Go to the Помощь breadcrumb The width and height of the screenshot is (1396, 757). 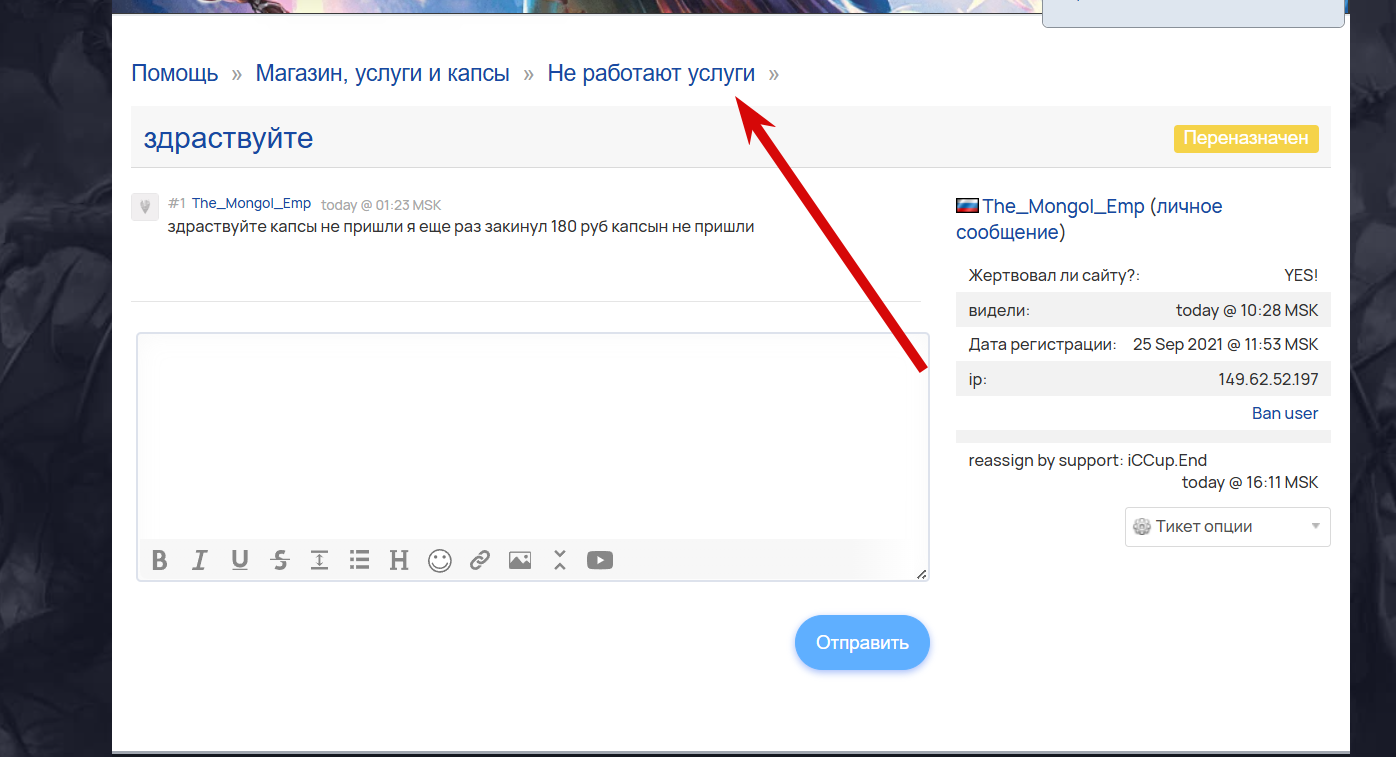(x=175, y=73)
